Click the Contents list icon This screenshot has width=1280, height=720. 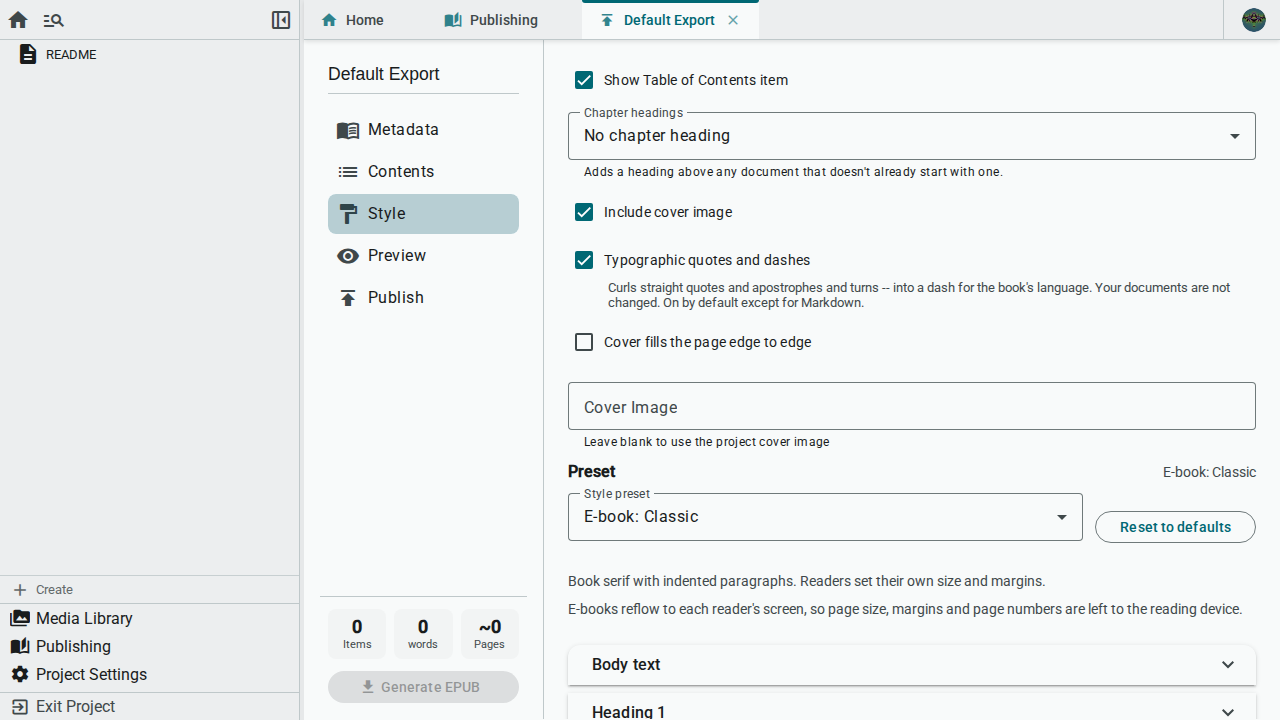click(x=348, y=172)
